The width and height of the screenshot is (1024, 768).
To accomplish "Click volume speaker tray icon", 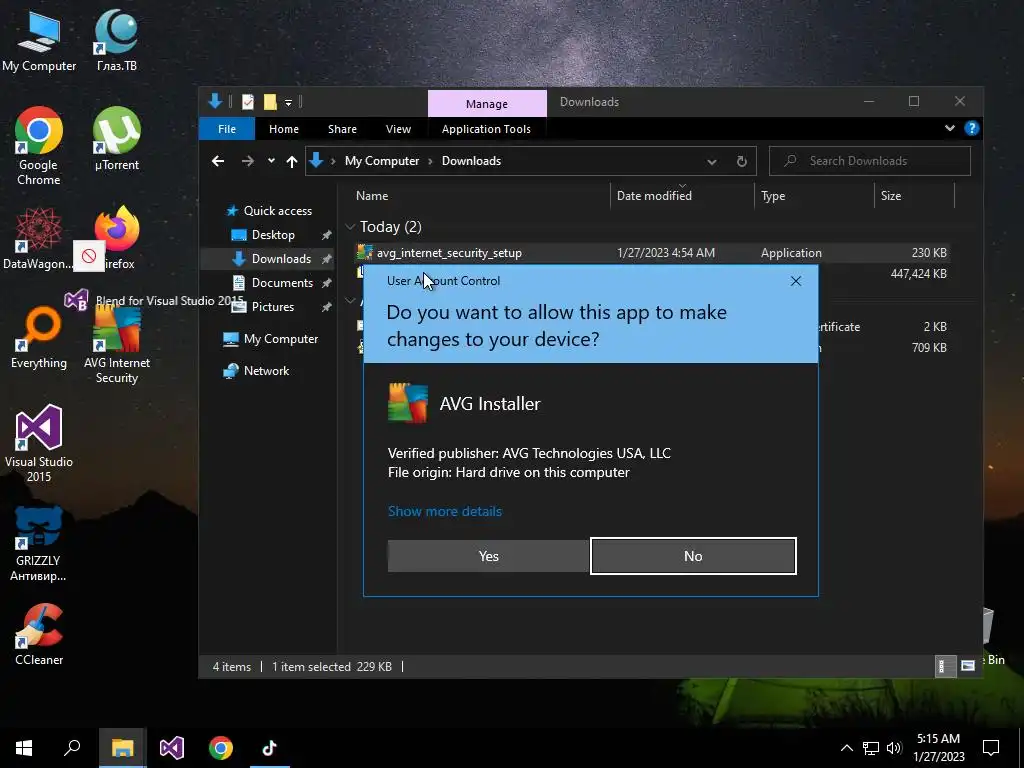I will (894, 748).
